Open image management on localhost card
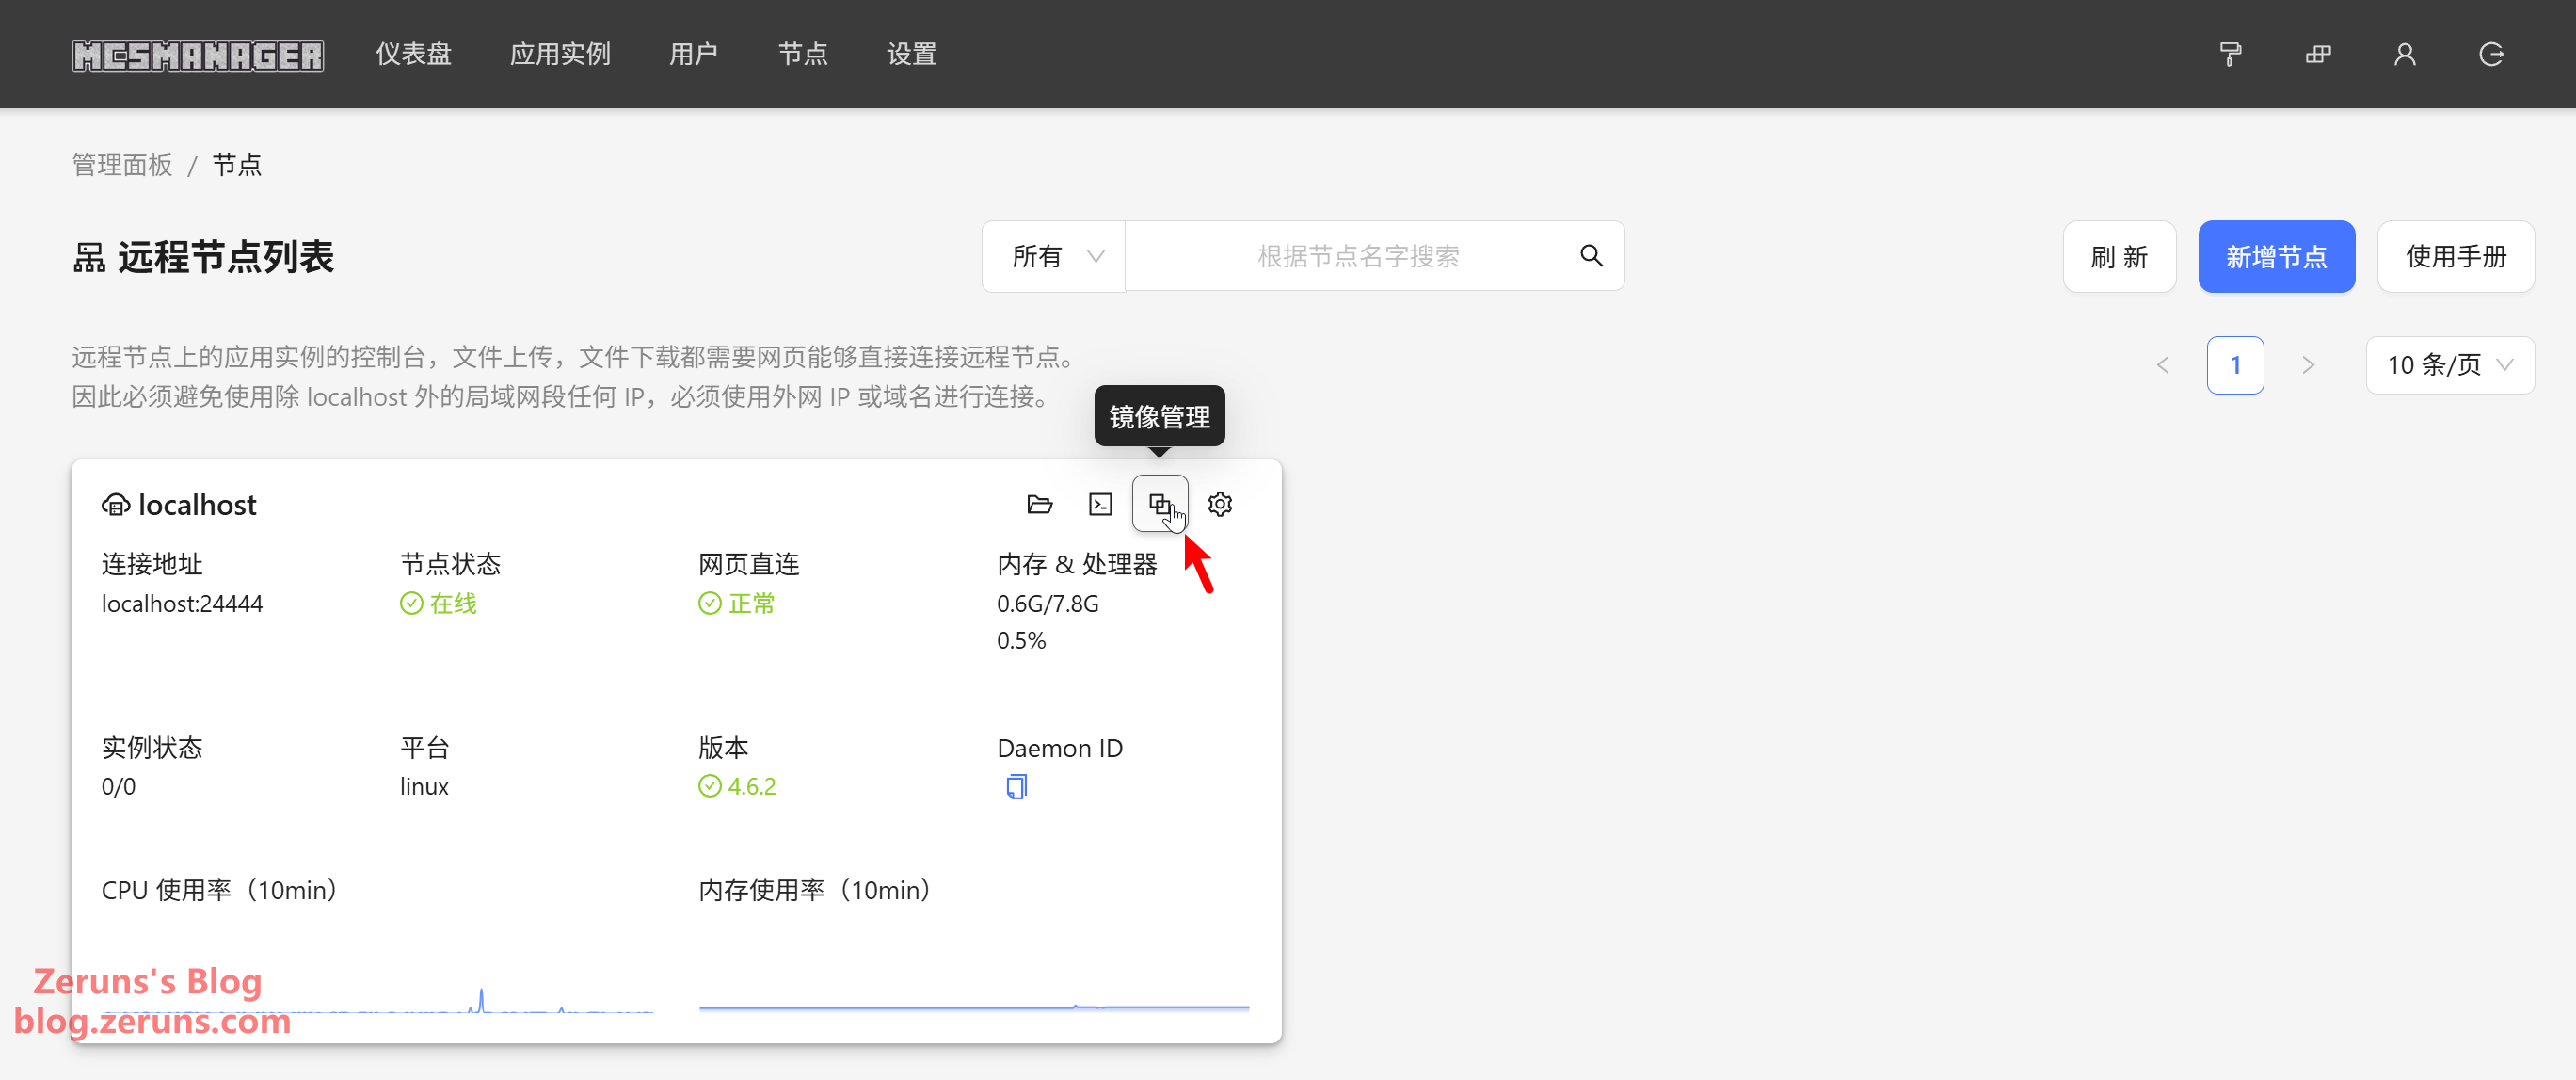Screen dimensions: 2576x1080 point(1160,504)
